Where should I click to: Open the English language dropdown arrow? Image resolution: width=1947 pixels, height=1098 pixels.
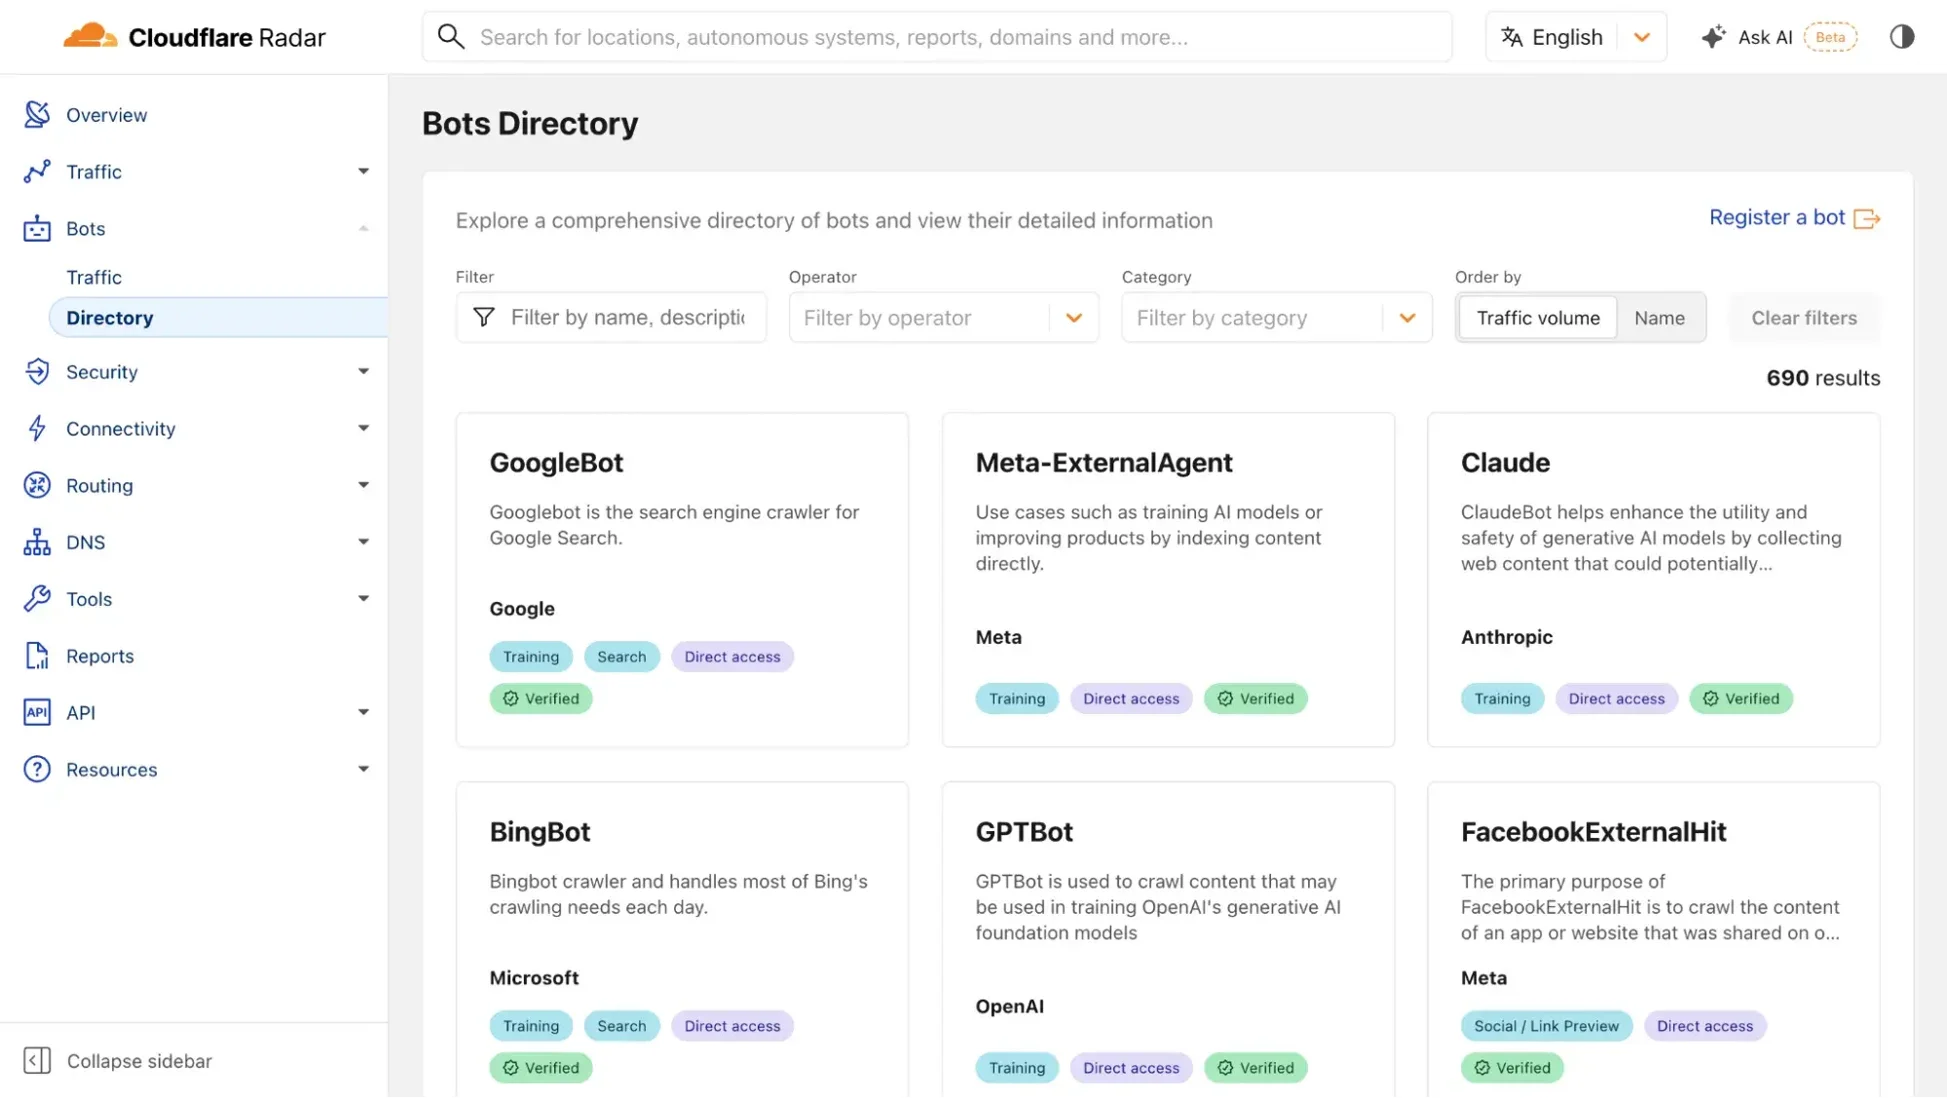click(1642, 37)
